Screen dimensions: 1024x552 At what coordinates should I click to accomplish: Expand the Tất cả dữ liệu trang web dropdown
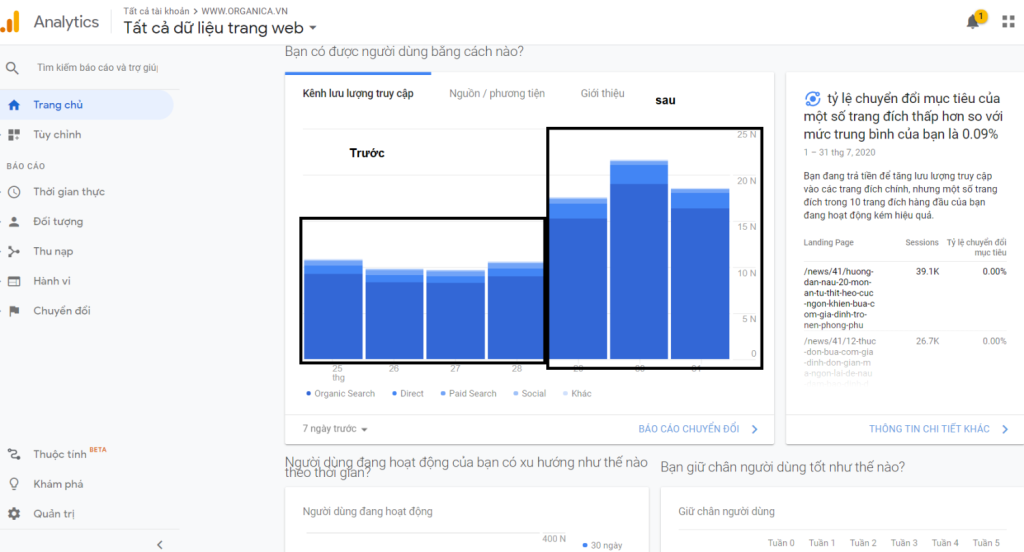(x=313, y=28)
